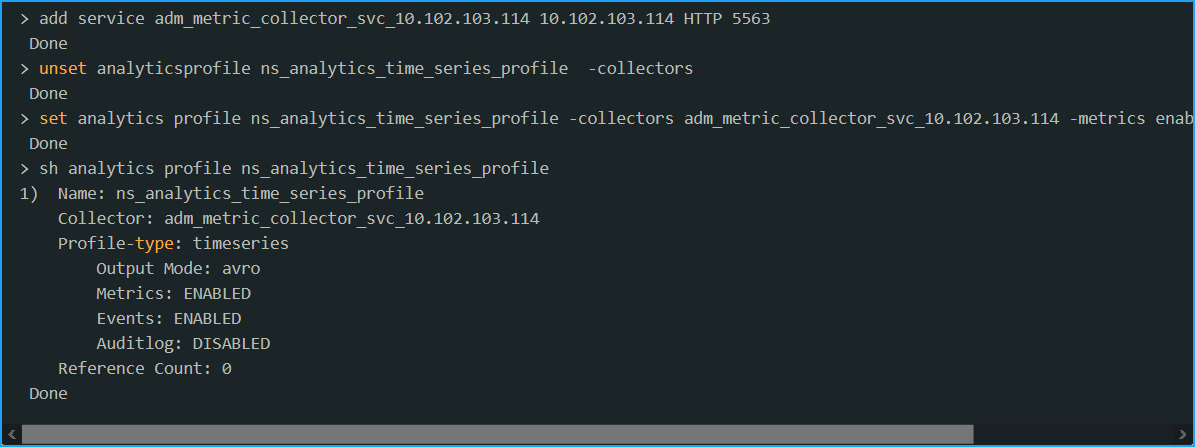Image resolution: width=1195 pixels, height=447 pixels.
Task: Click the 'sh analytics profile' command line
Action: (293, 168)
